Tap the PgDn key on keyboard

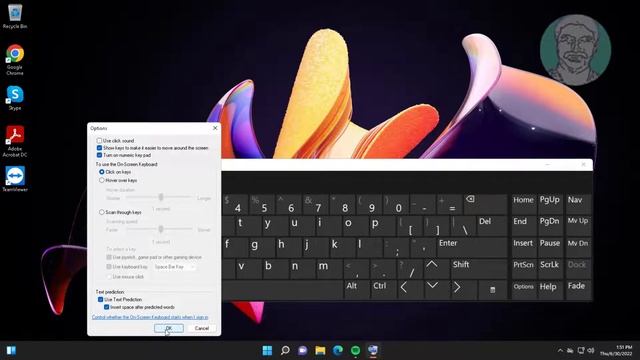(x=550, y=225)
